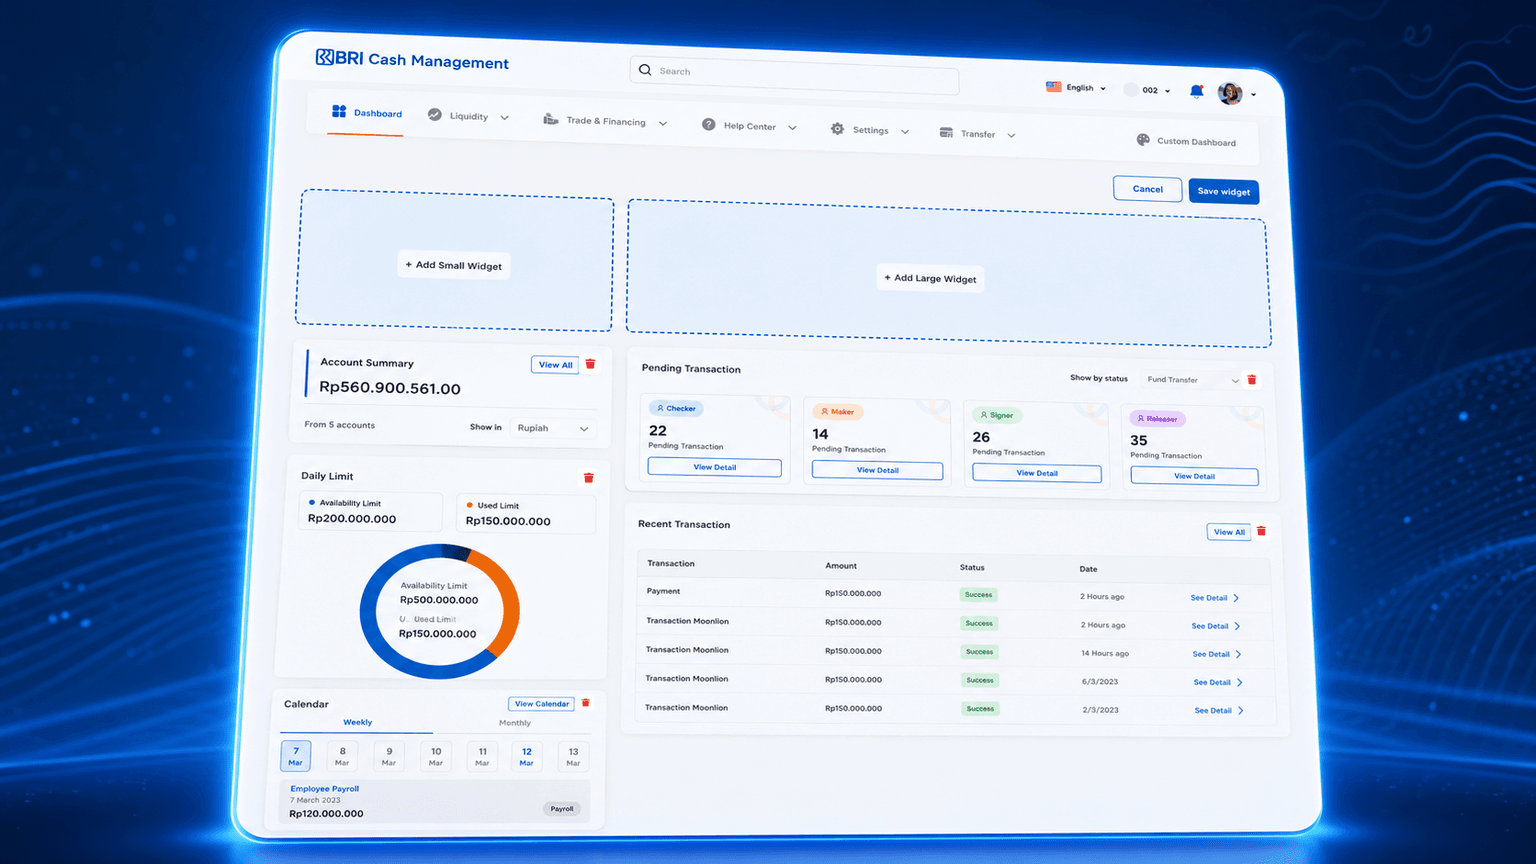Expand the Liquidity menu chevron
Image resolution: width=1536 pixels, height=864 pixels.
[x=504, y=117]
